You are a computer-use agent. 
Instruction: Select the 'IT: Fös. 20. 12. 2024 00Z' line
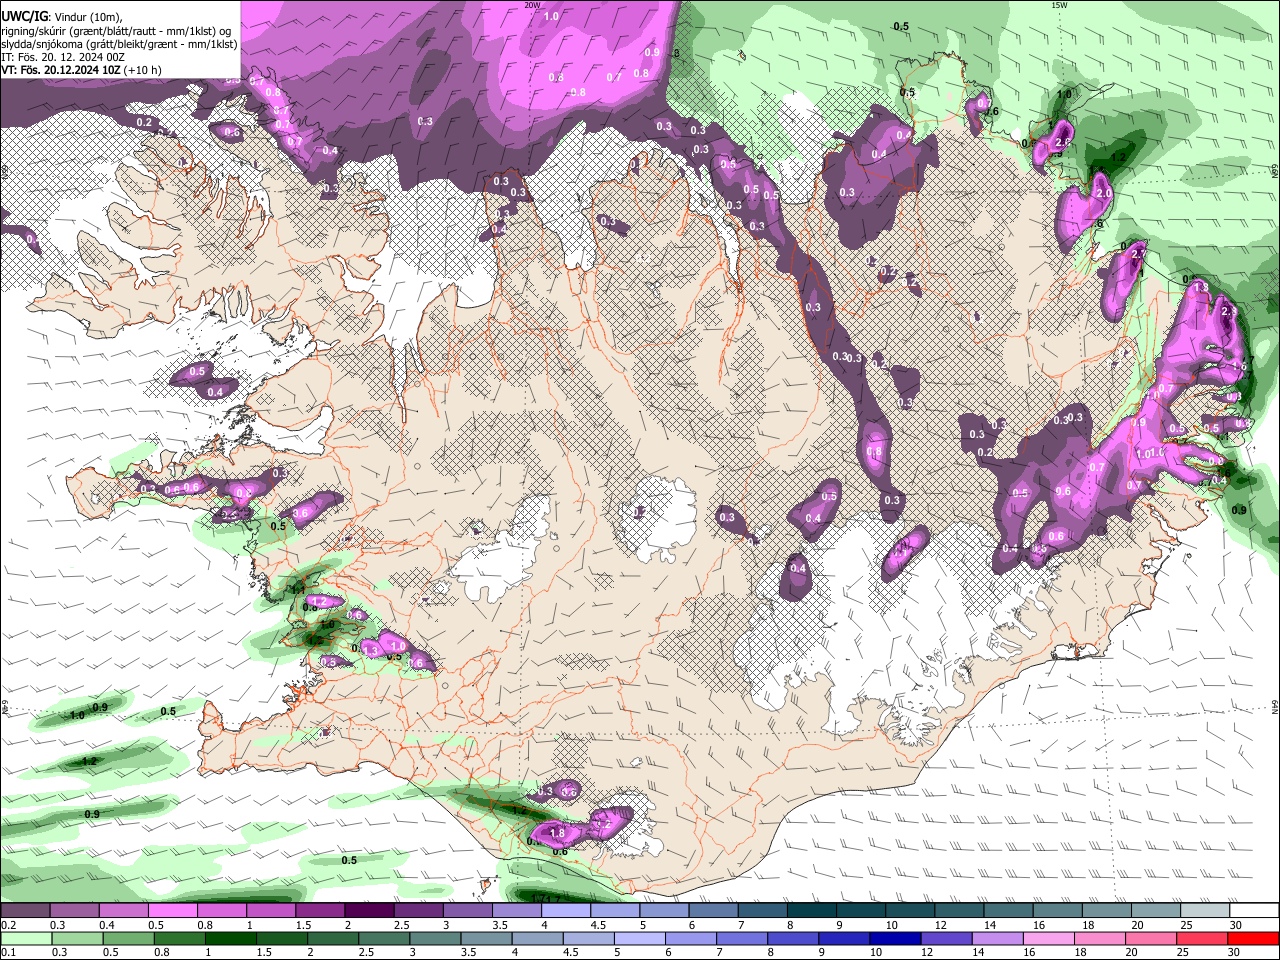pos(63,57)
